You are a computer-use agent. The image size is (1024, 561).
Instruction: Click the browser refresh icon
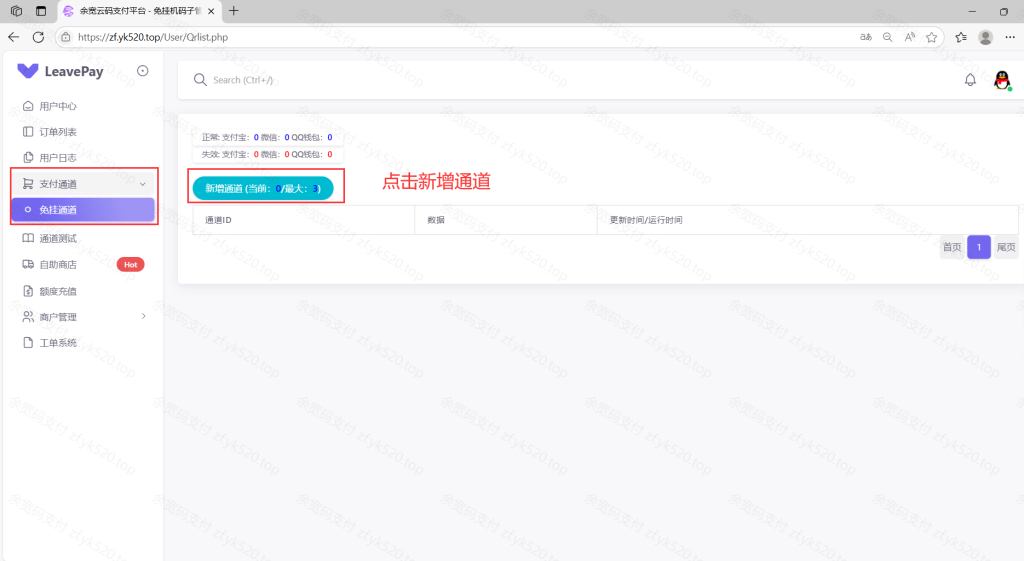point(38,37)
